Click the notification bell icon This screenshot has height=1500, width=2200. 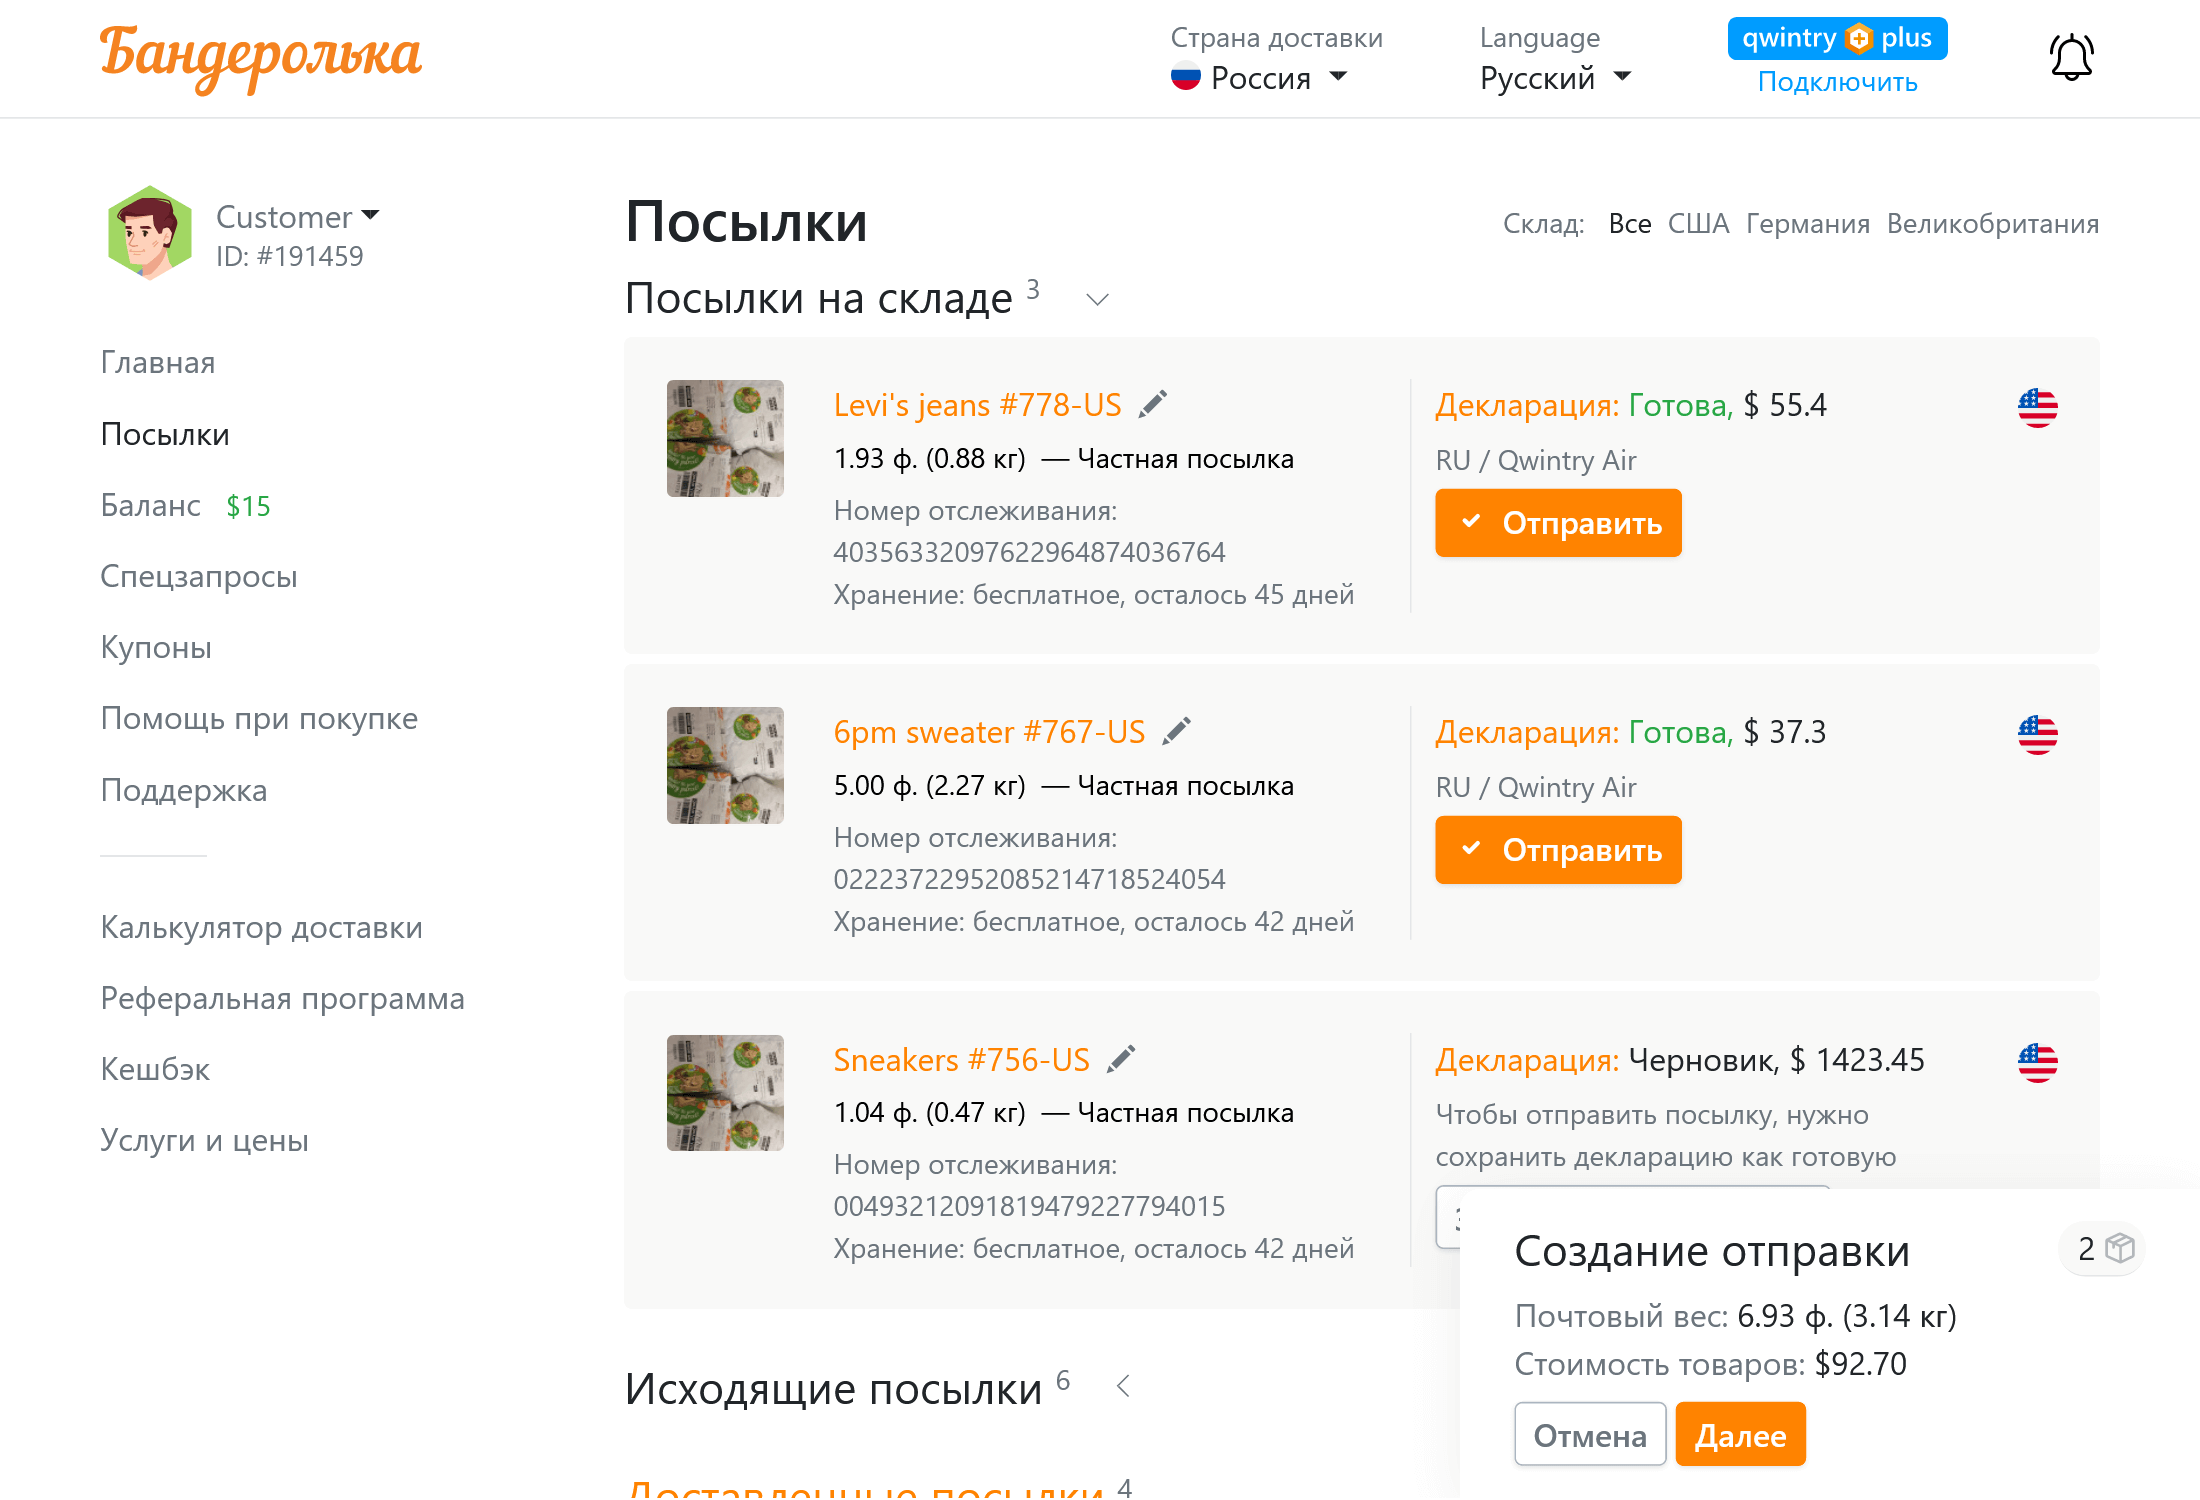(x=2071, y=58)
